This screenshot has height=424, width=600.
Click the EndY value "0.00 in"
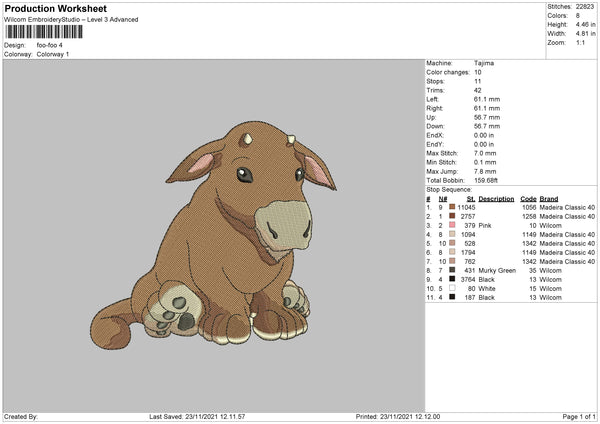click(484, 144)
